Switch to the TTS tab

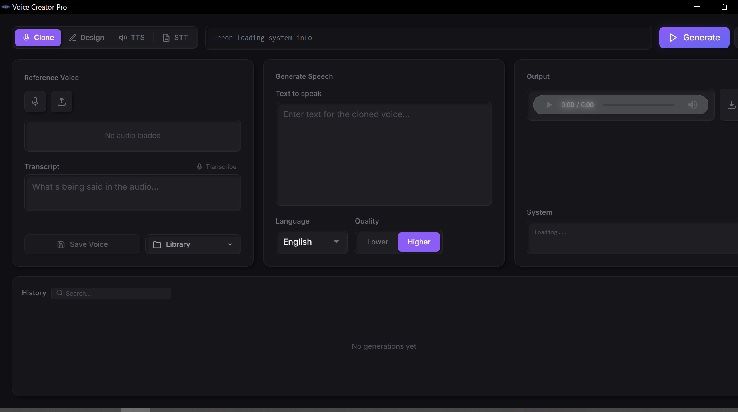click(132, 38)
